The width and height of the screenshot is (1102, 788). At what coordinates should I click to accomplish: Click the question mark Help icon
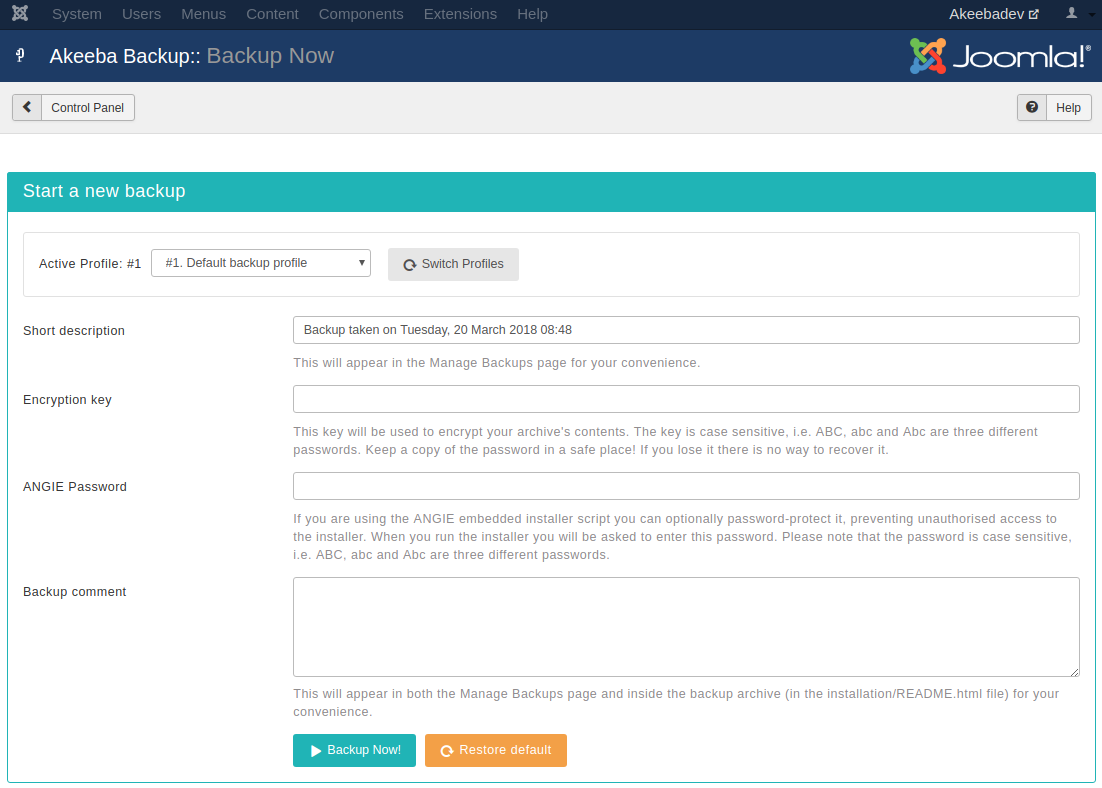click(x=1032, y=107)
